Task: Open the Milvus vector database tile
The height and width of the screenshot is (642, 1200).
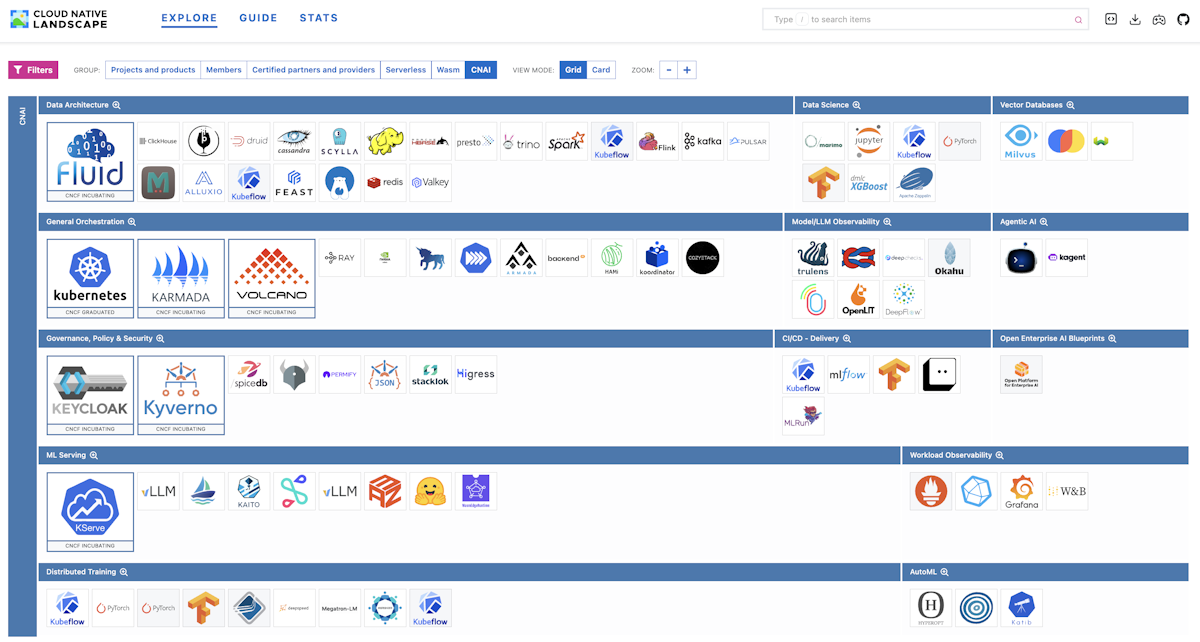Action: [x=1020, y=141]
